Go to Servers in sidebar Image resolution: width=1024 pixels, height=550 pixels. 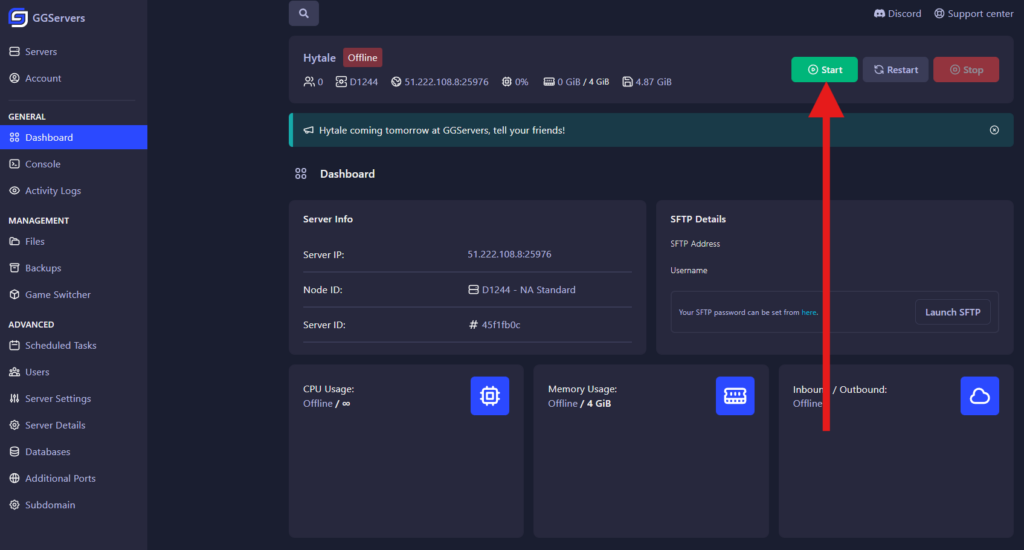(x=73, y=52)
